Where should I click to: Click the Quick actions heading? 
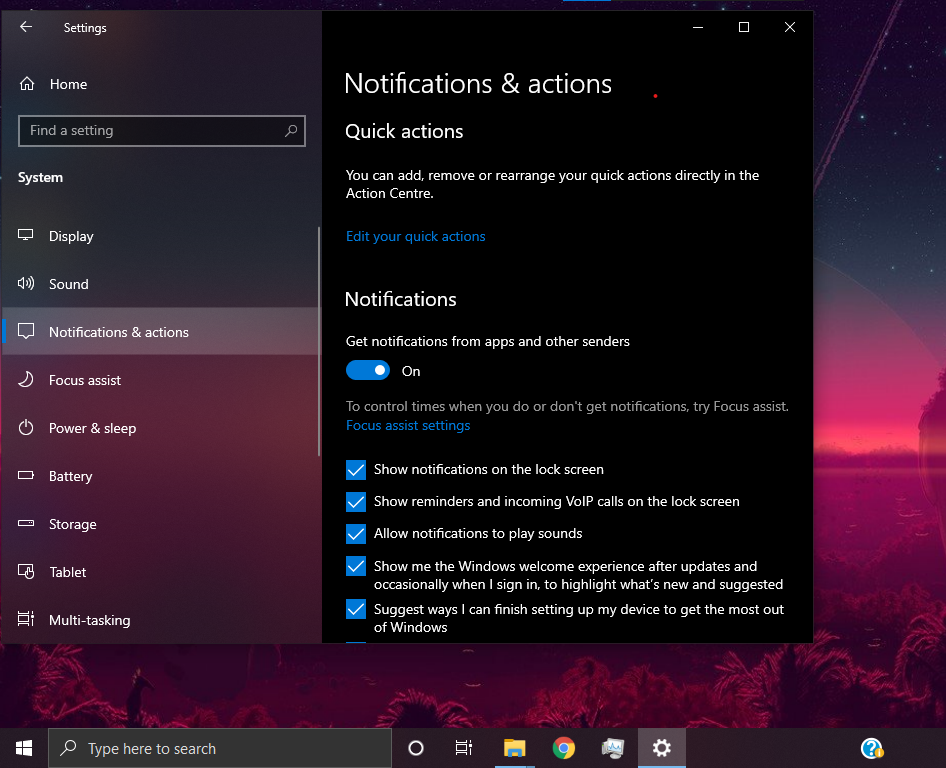[404, 132]
